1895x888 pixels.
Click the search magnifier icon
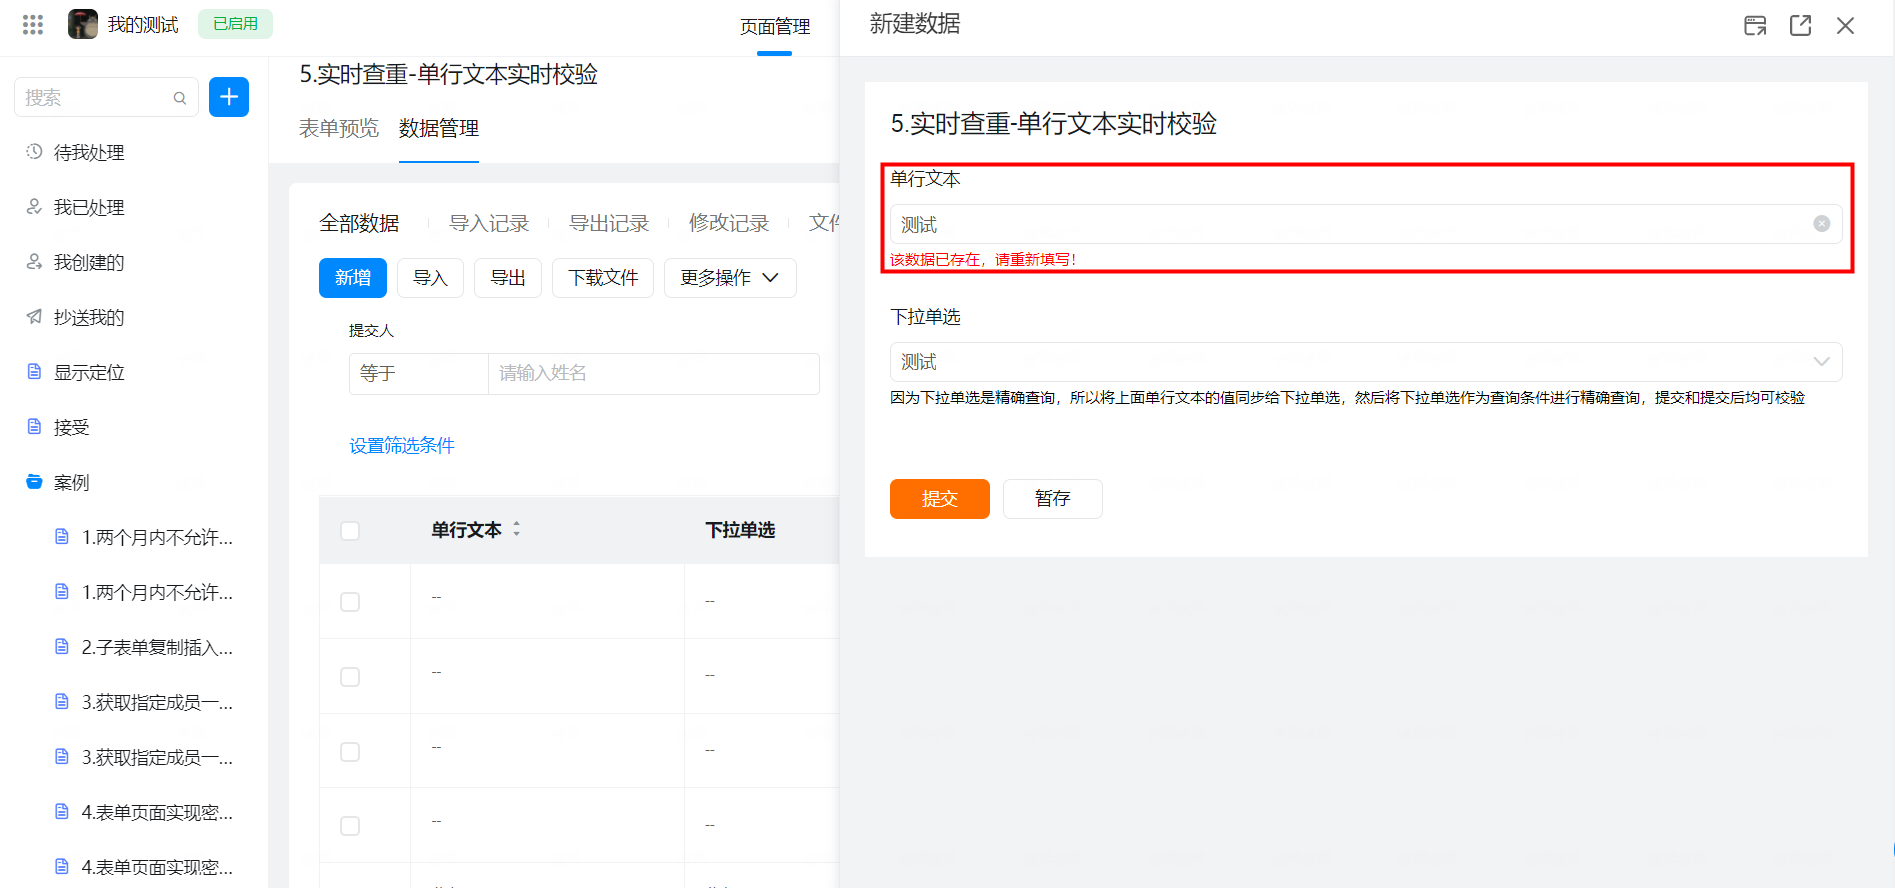[180, 98]
